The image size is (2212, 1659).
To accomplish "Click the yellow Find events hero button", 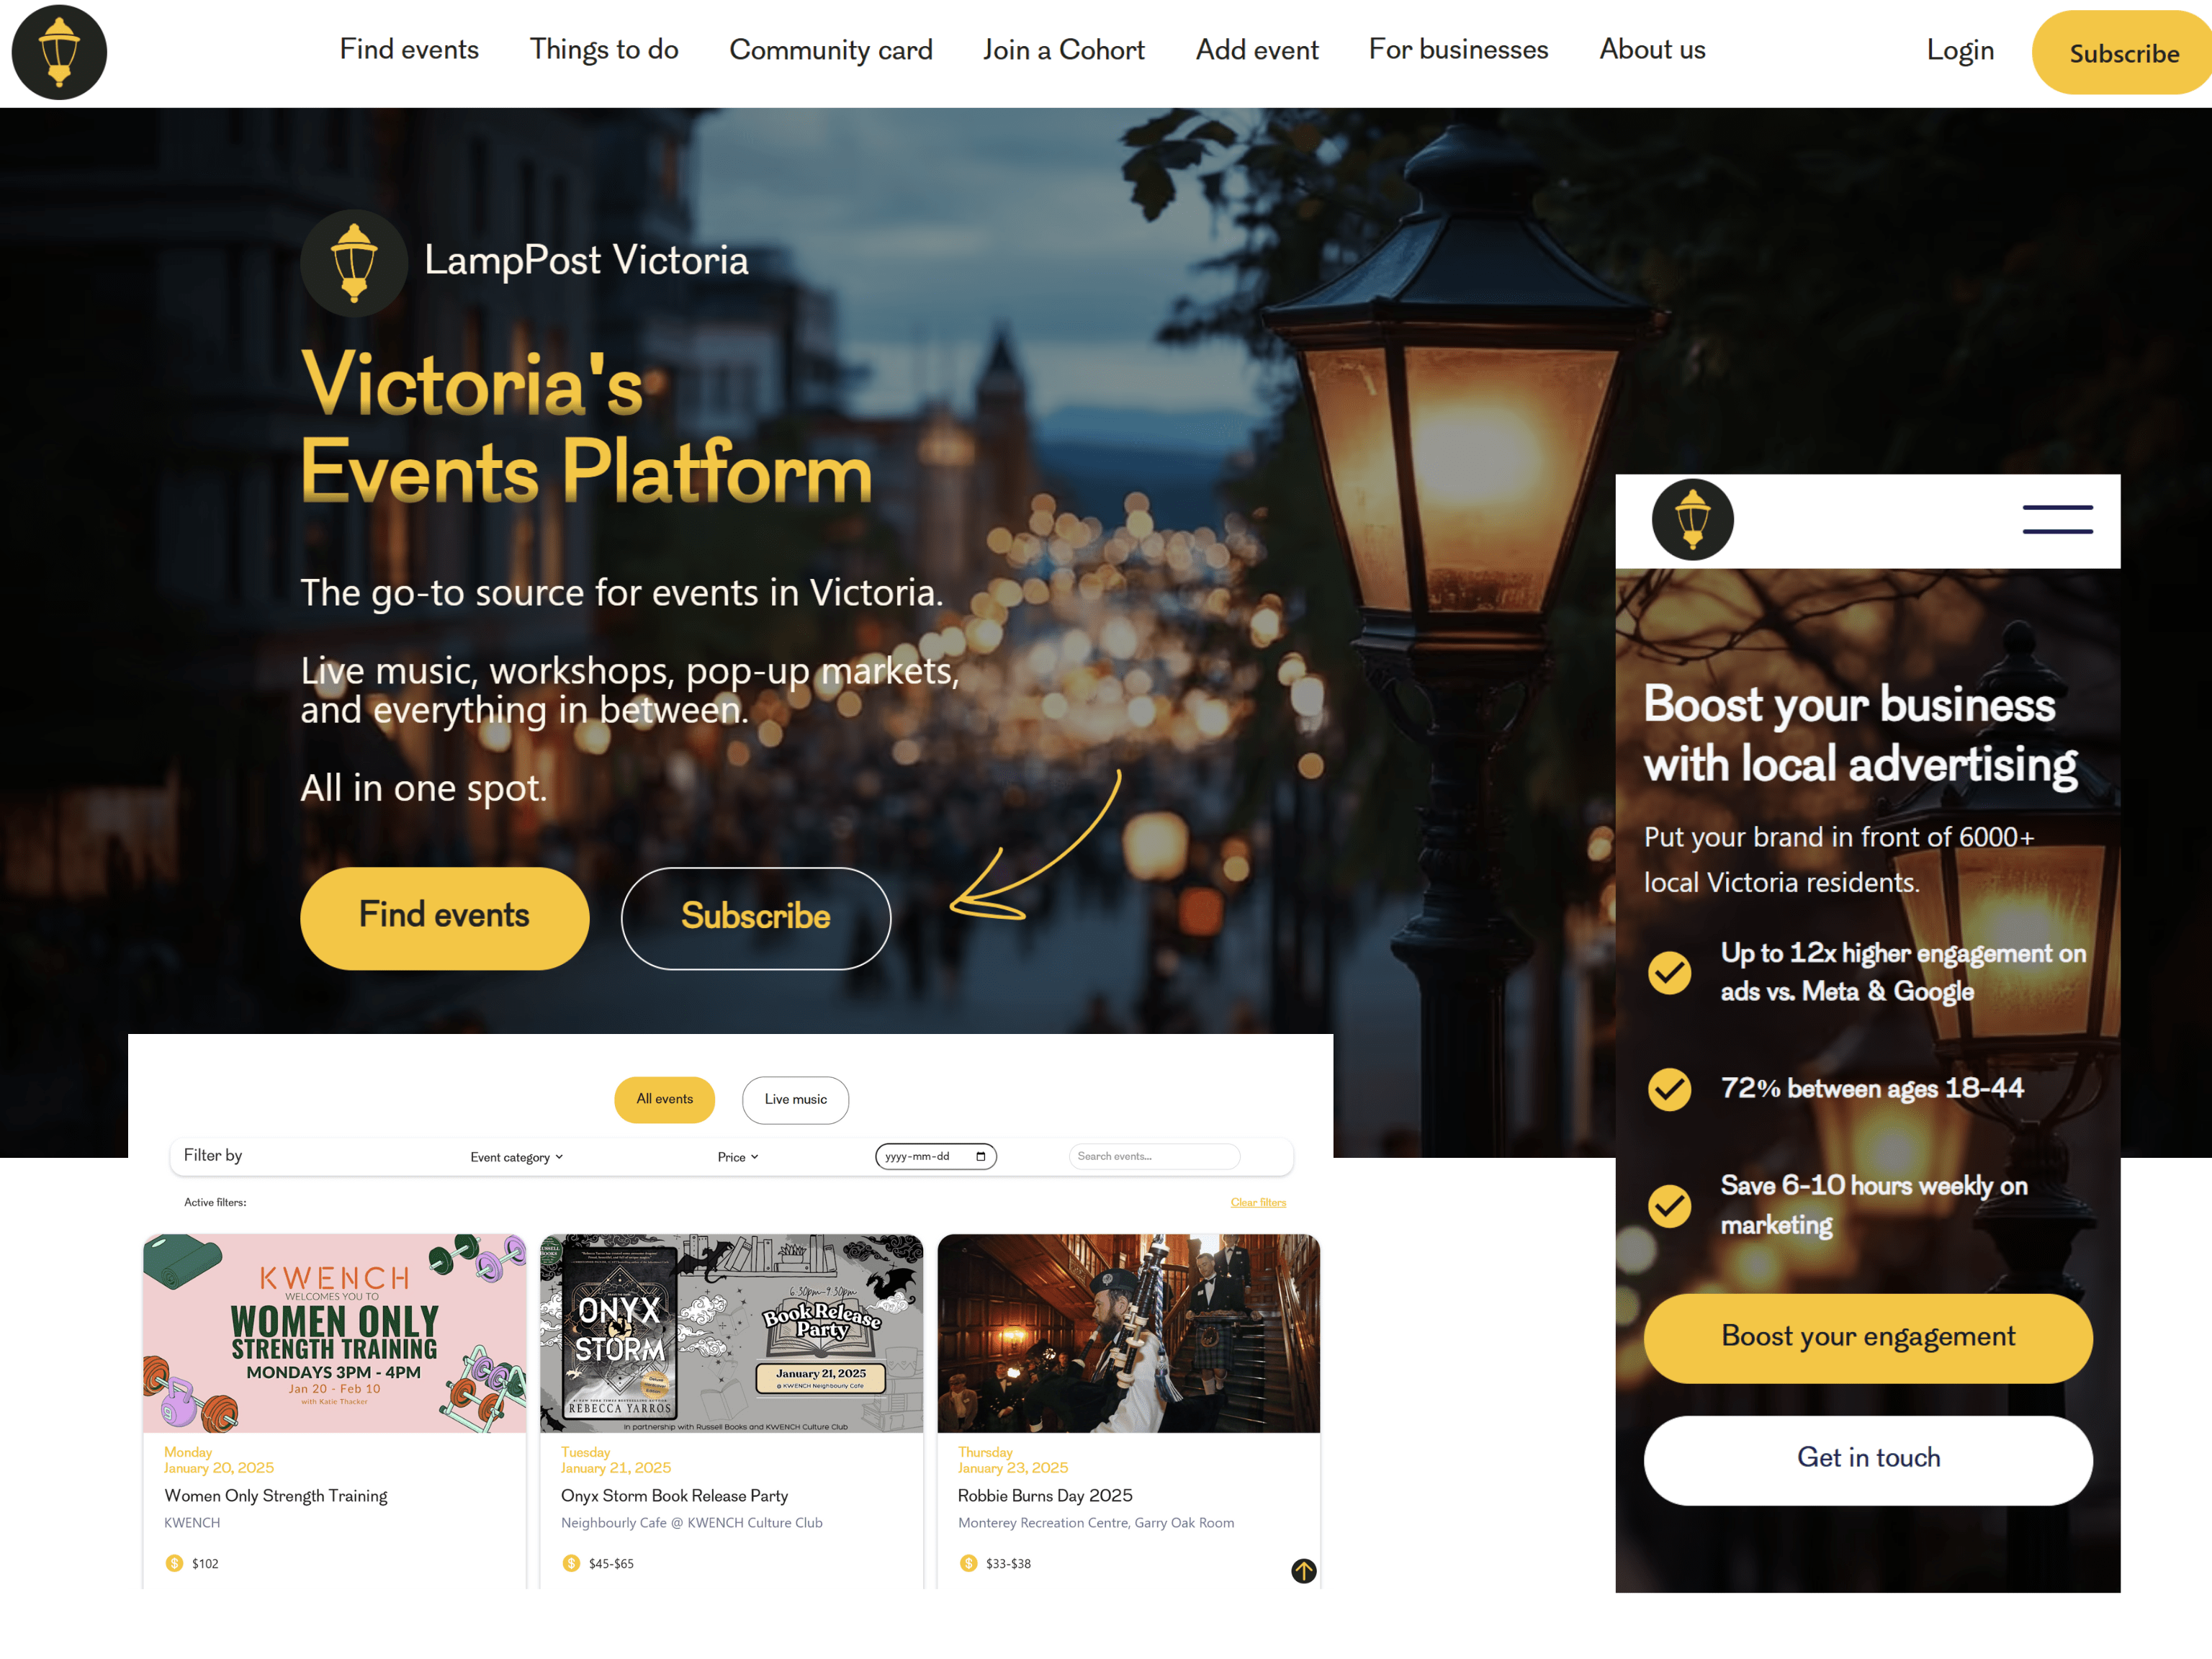I will pyautogui.click(x=444, y=917).
